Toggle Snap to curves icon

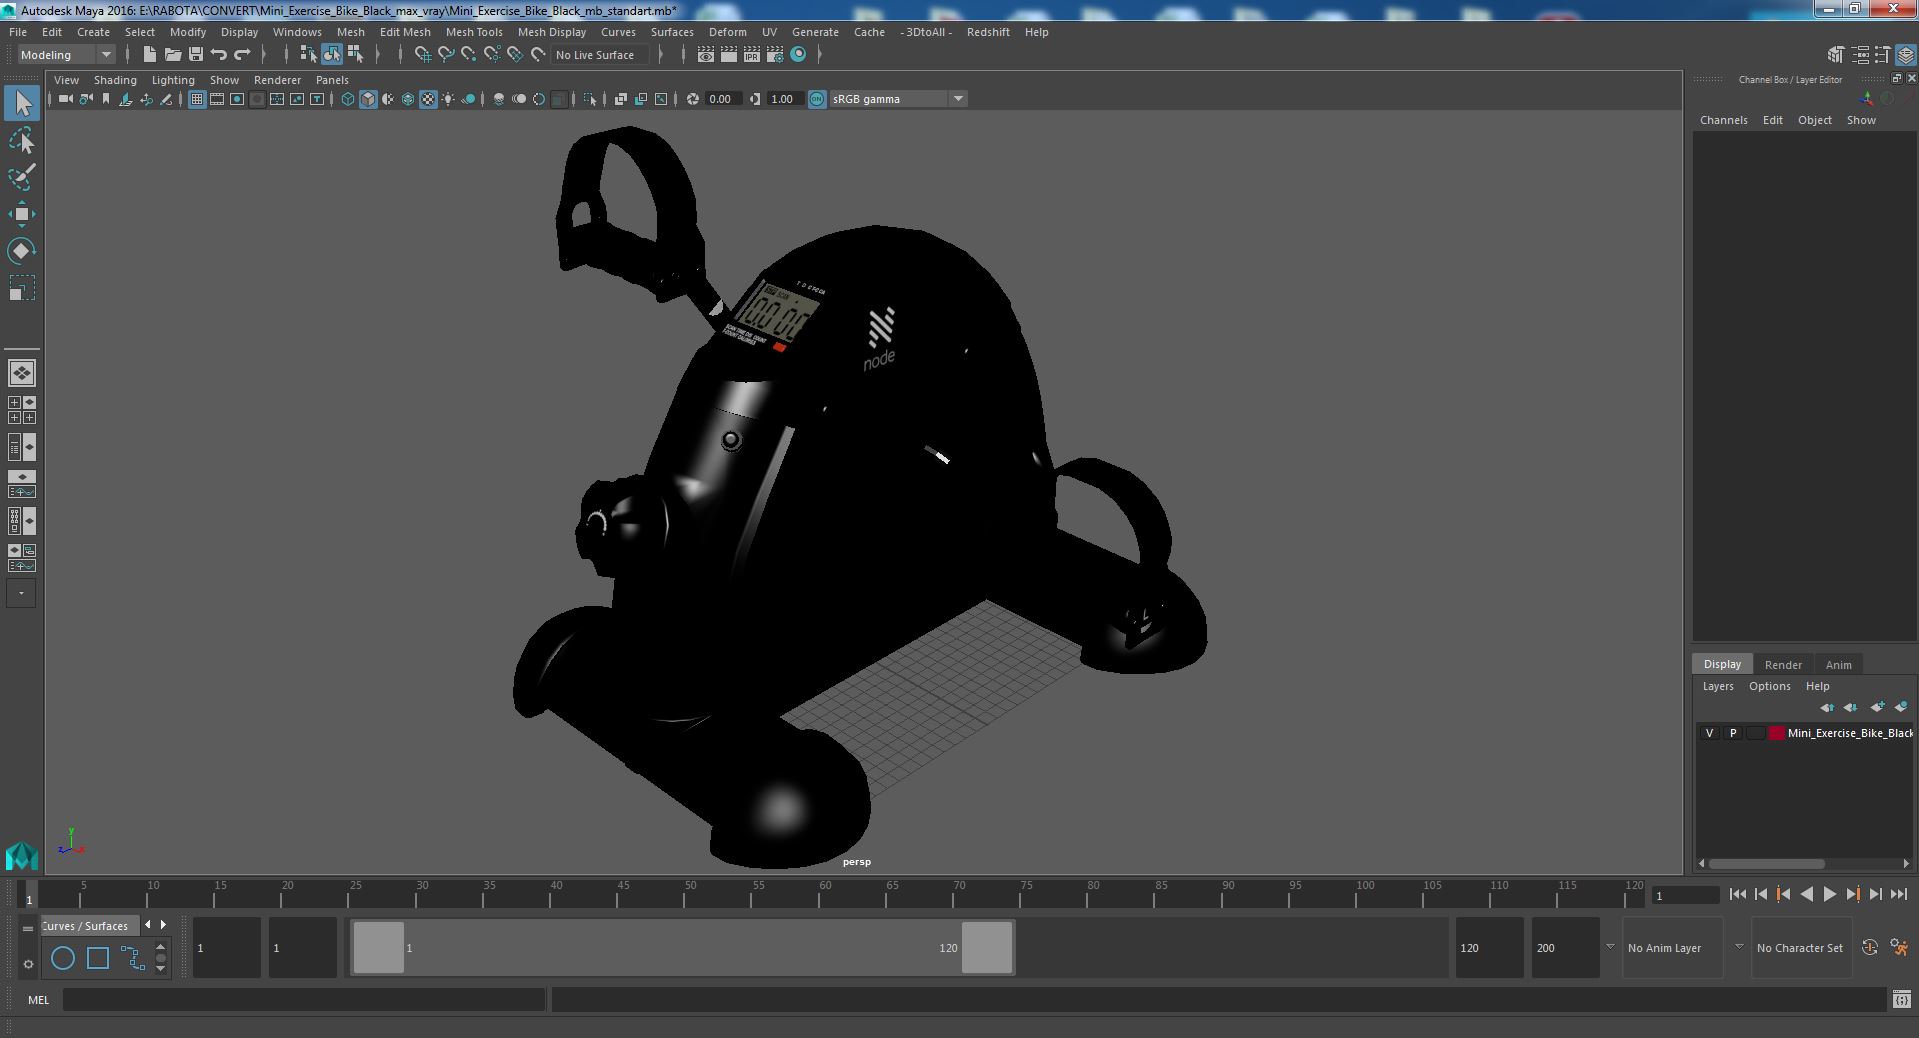pos(446,55)
